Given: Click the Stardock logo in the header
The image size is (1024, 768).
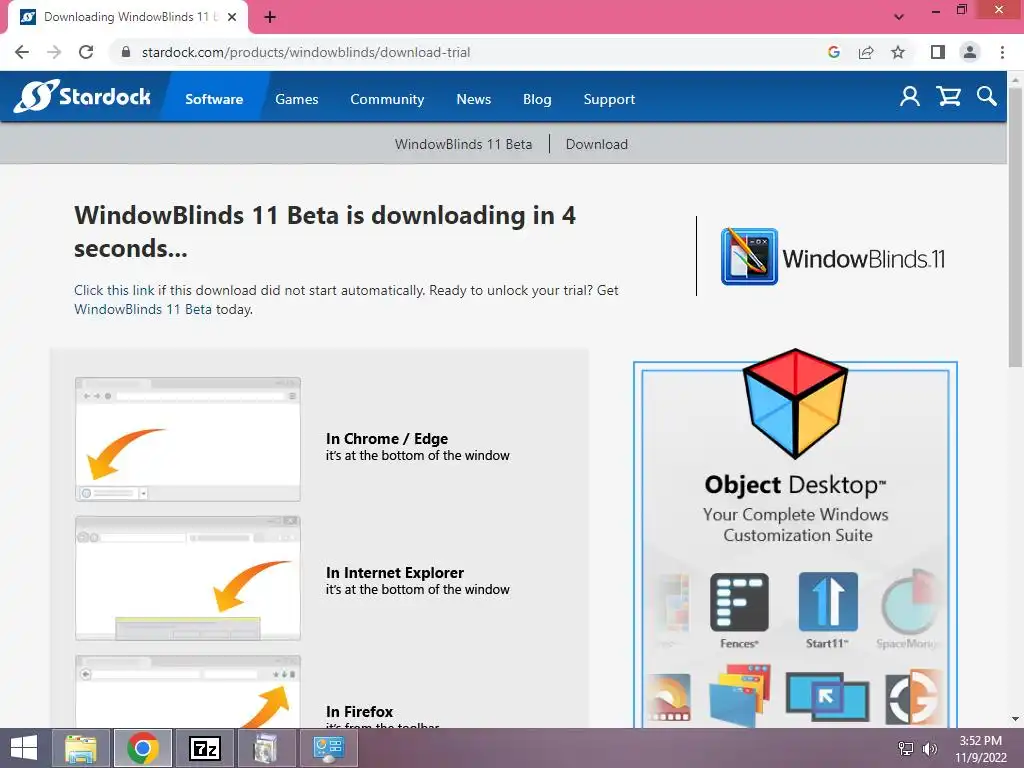Looking at the screenshot, I should tap(83, 97).
